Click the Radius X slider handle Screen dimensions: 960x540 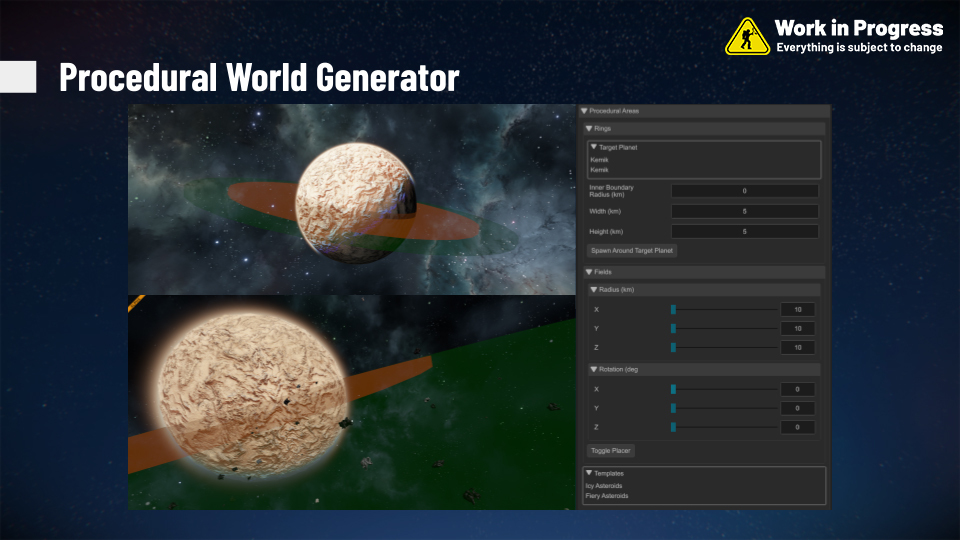point(674,310)
